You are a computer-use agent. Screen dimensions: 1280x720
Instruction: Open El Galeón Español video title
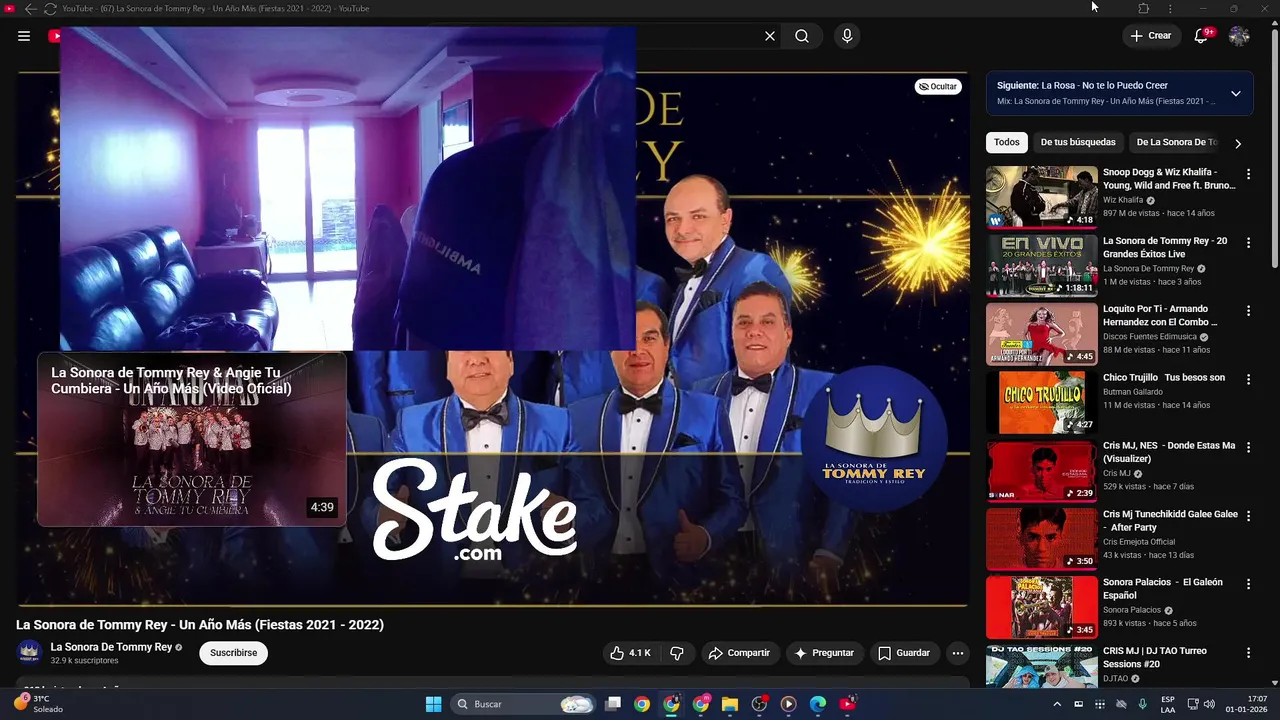[1163, 589]
